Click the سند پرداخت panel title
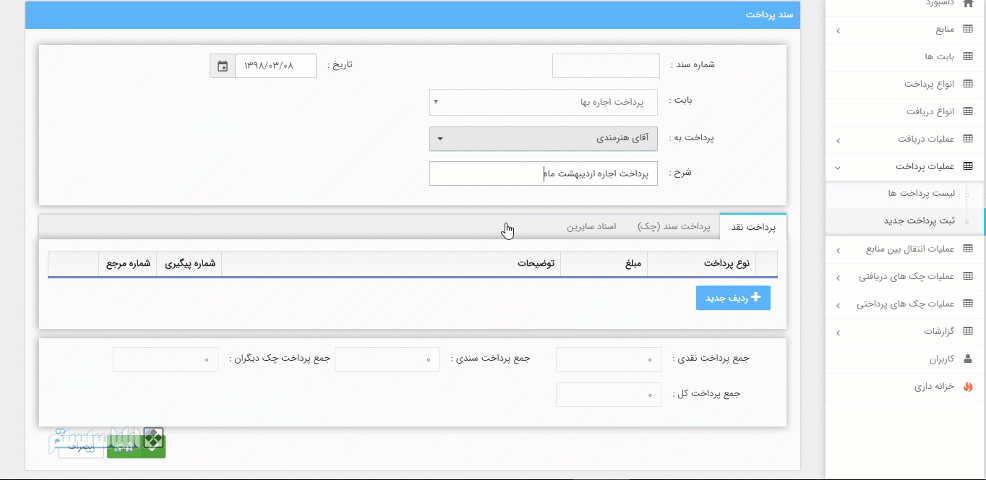 768,14
